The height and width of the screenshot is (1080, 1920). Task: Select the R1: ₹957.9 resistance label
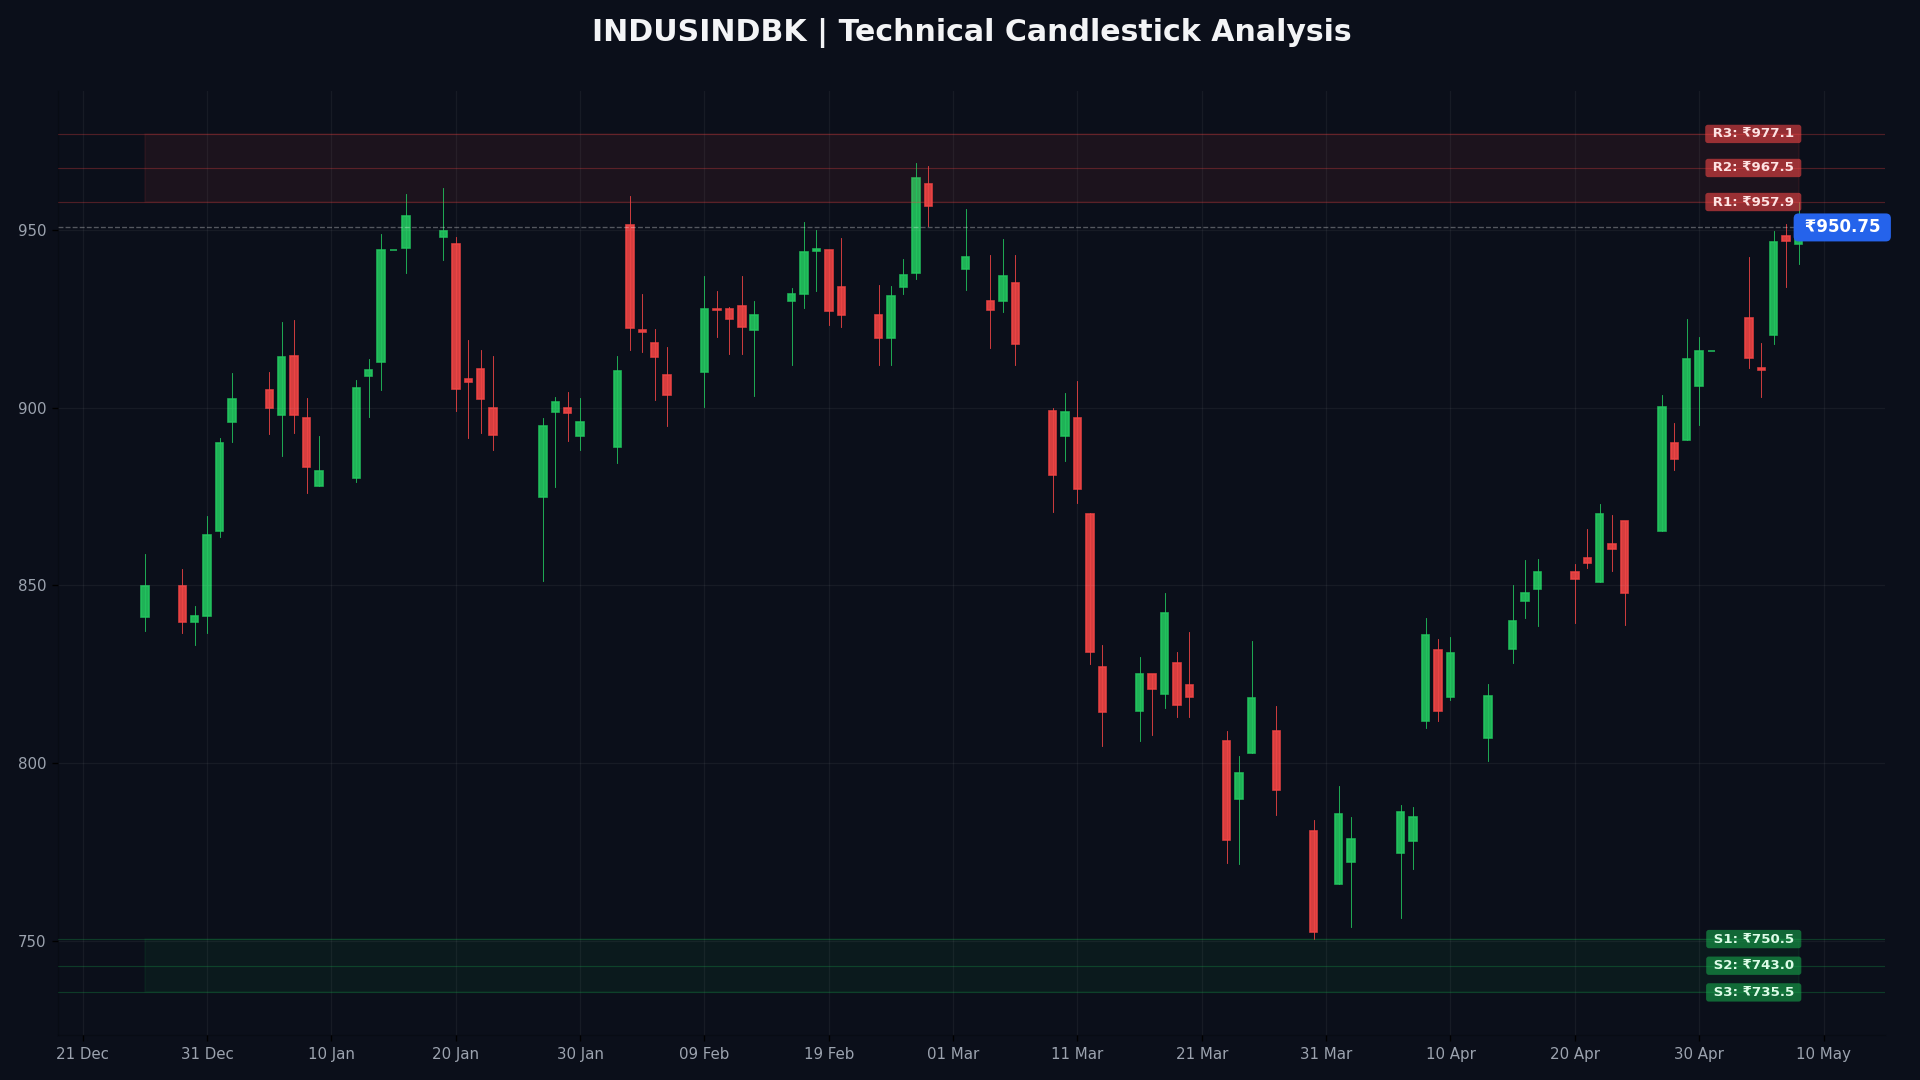point(1753,202)
